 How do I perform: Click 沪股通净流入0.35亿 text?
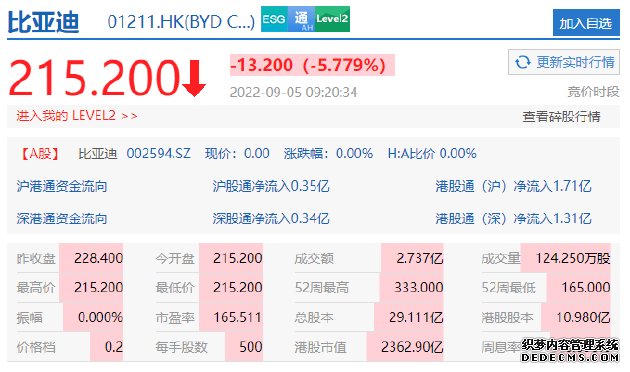pos(271,186)
